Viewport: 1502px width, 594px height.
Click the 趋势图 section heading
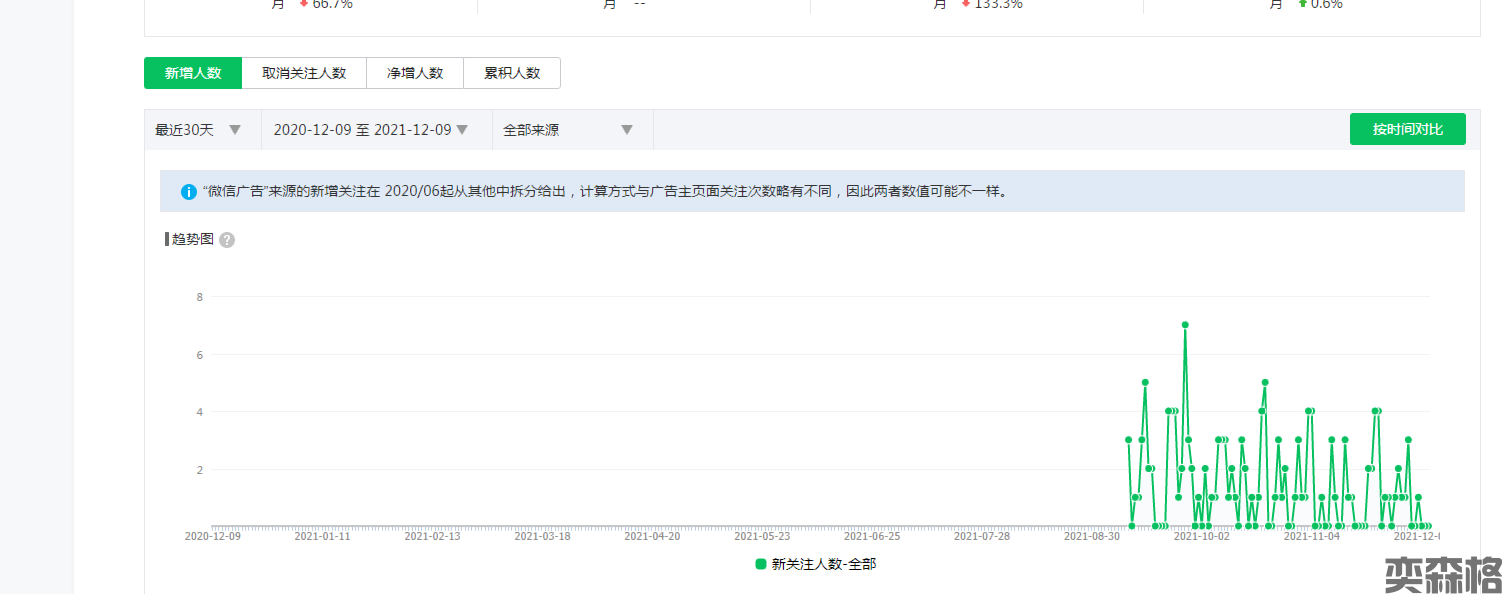[x=192, y=239]
